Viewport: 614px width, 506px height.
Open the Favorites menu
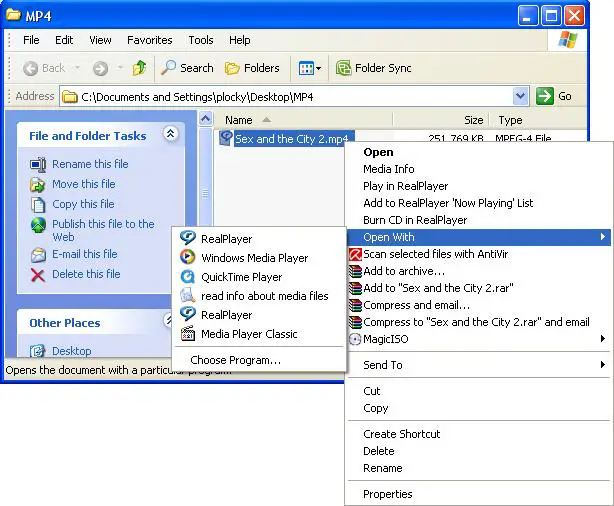point(150,40)
